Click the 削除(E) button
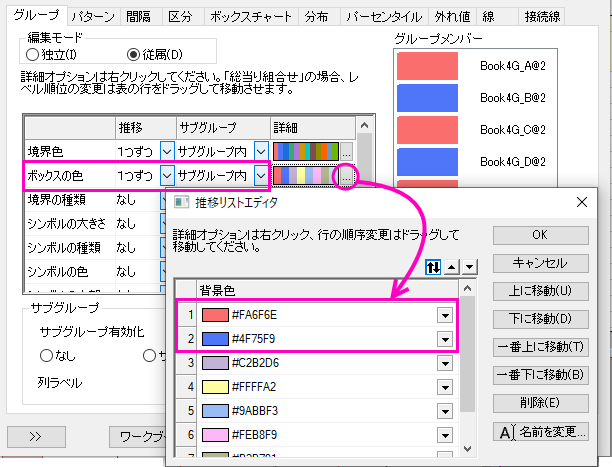 [x=541, y=403]
